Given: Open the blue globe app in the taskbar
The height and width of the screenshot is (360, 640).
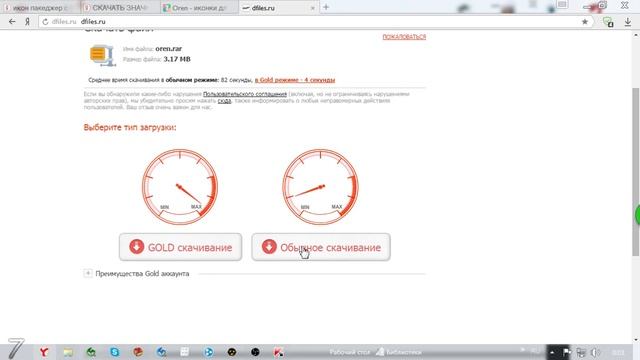Looking at the screenshot, I should point(162,352).
